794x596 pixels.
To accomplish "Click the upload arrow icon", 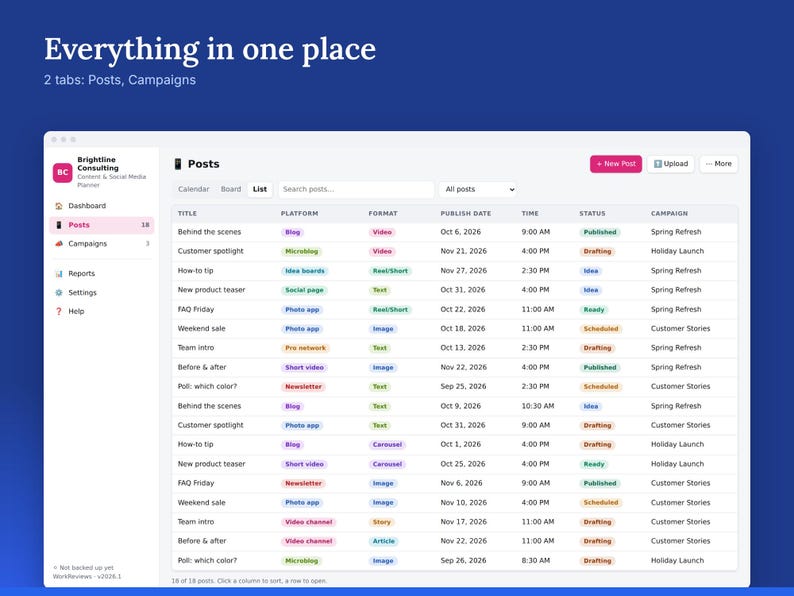I will pos(658,164).
